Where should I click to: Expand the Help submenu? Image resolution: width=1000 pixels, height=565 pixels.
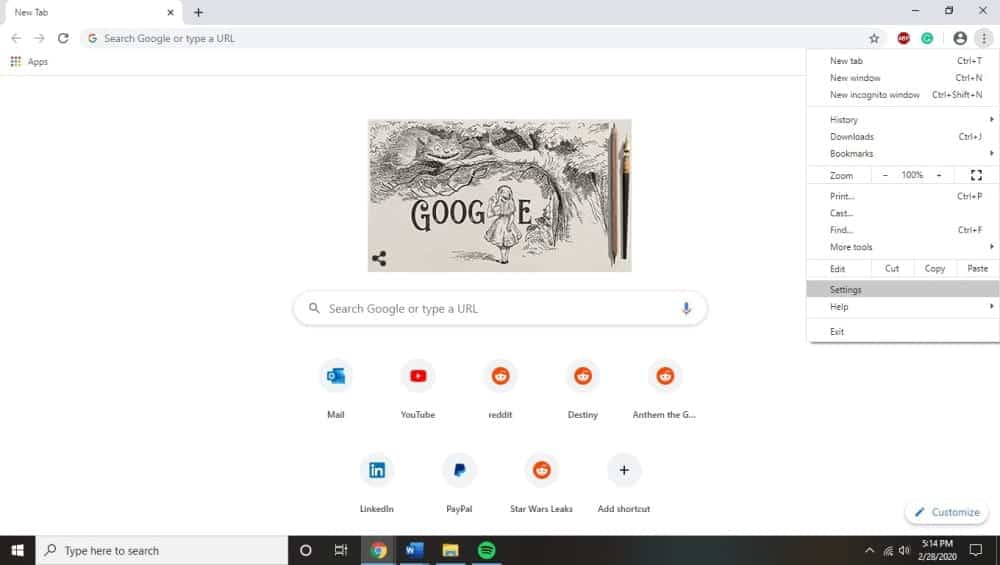point(903,307)
